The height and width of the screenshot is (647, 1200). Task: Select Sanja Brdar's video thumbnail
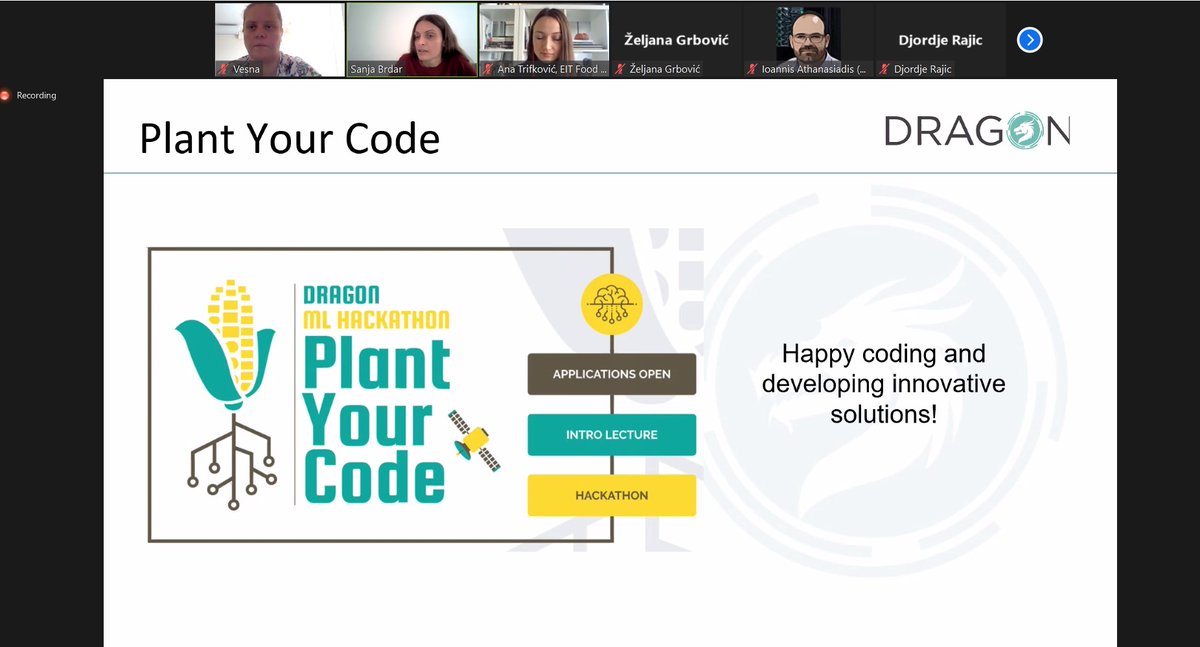pos(412,40)
